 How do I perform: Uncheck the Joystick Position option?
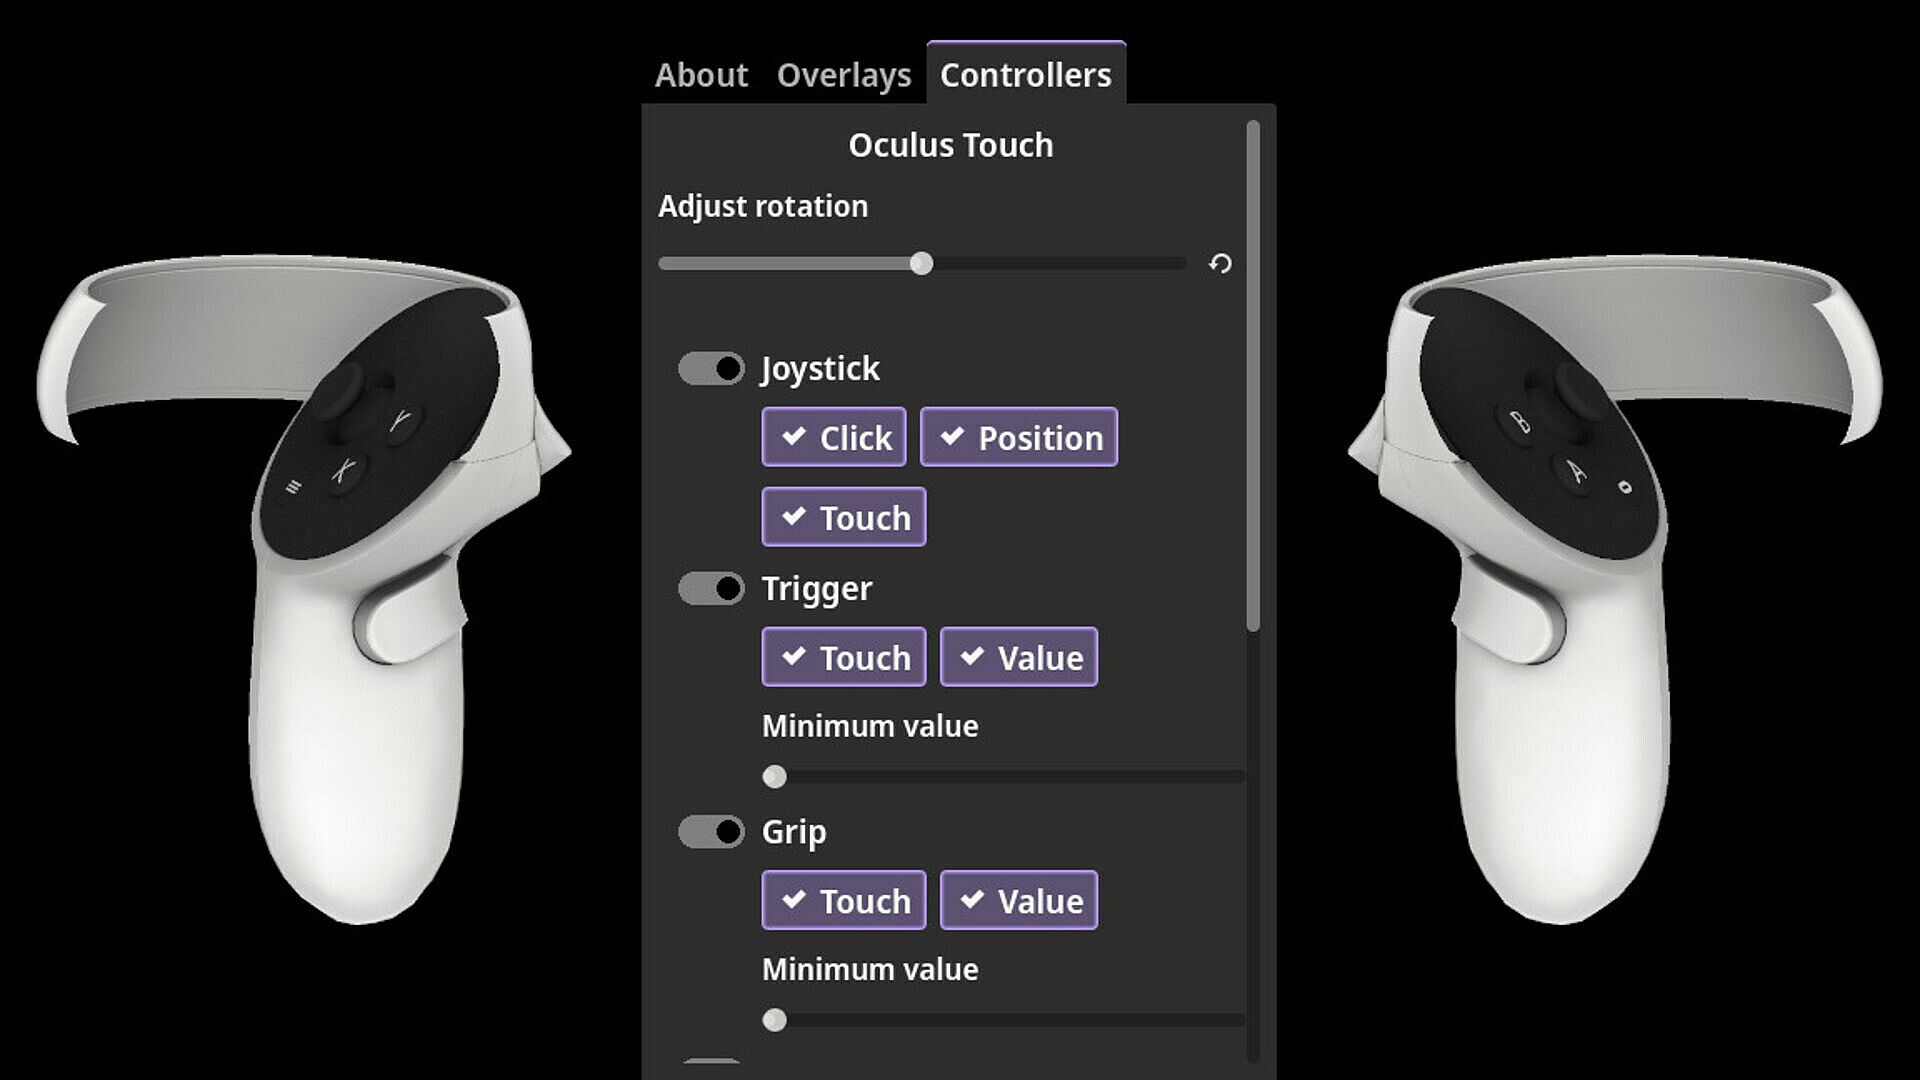click(x=1019, y=437)
